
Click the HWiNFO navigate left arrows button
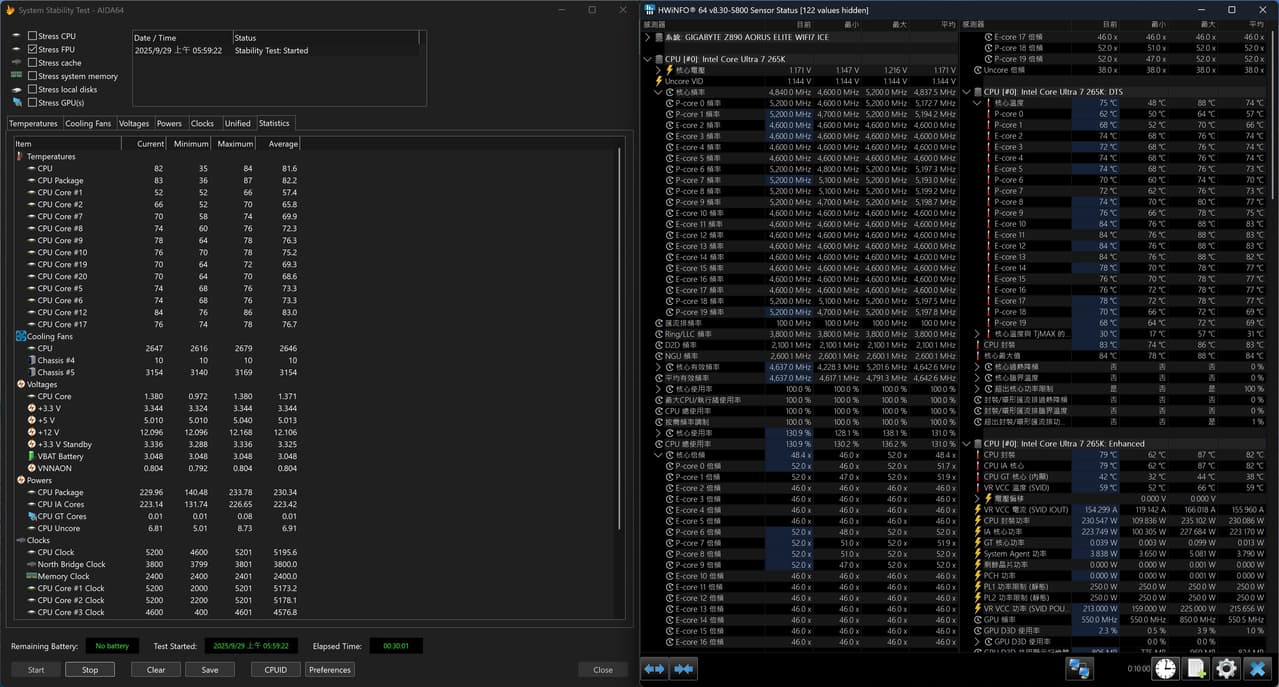coord(654,669)
